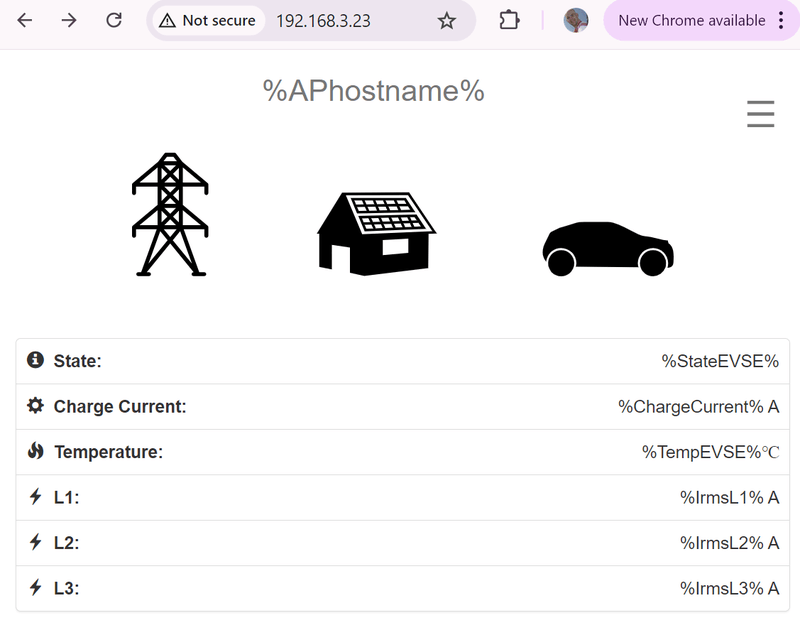Click the electric car icon
Screen dimensions: 800x630
click(x=607, y=248)
